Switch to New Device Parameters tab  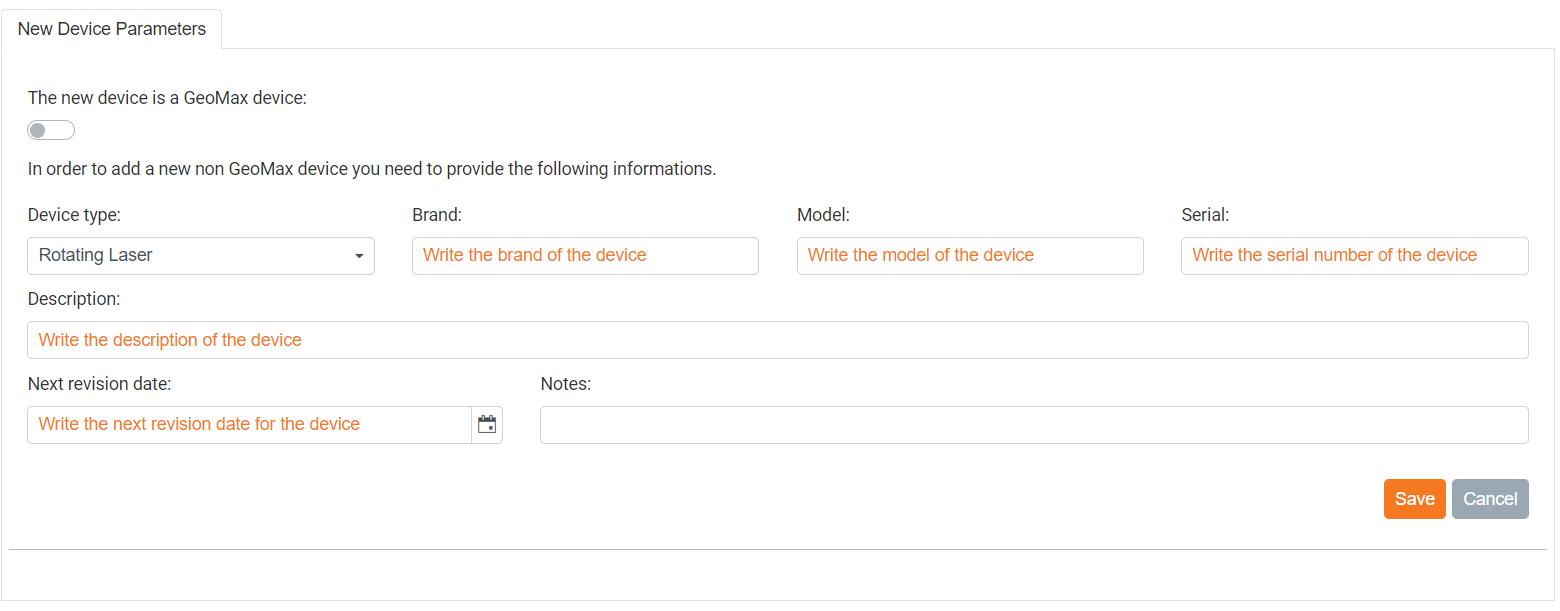pyautogui.click(x=112, y=29)
